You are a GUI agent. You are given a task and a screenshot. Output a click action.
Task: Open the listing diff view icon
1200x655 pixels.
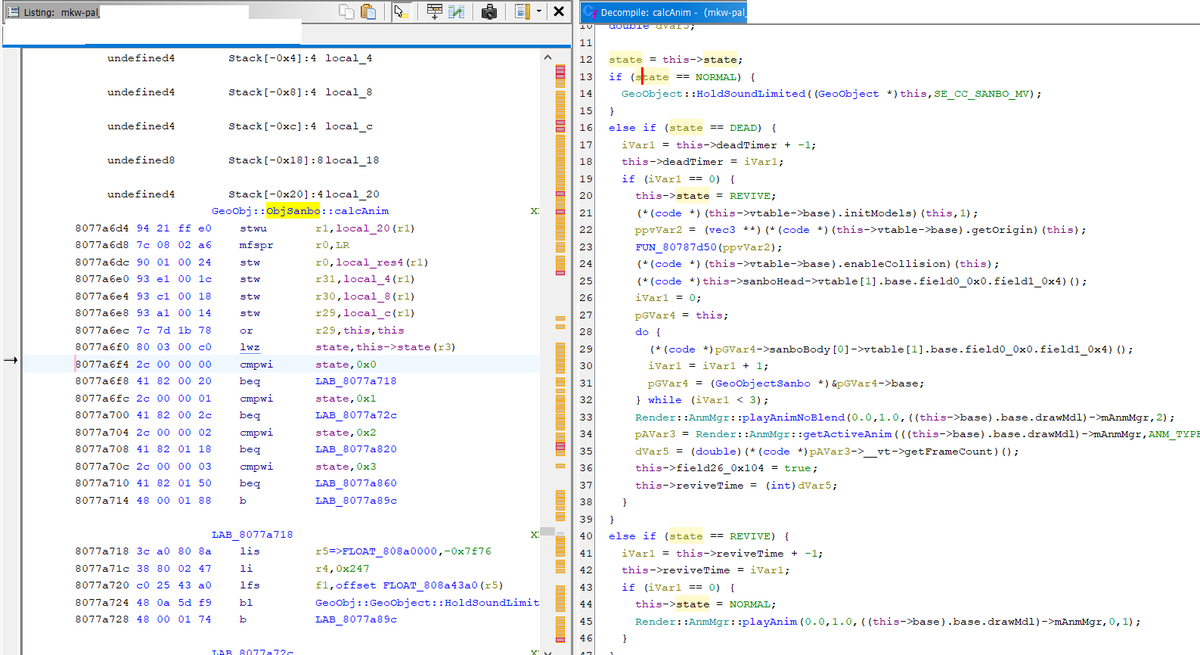pos(455,12)
